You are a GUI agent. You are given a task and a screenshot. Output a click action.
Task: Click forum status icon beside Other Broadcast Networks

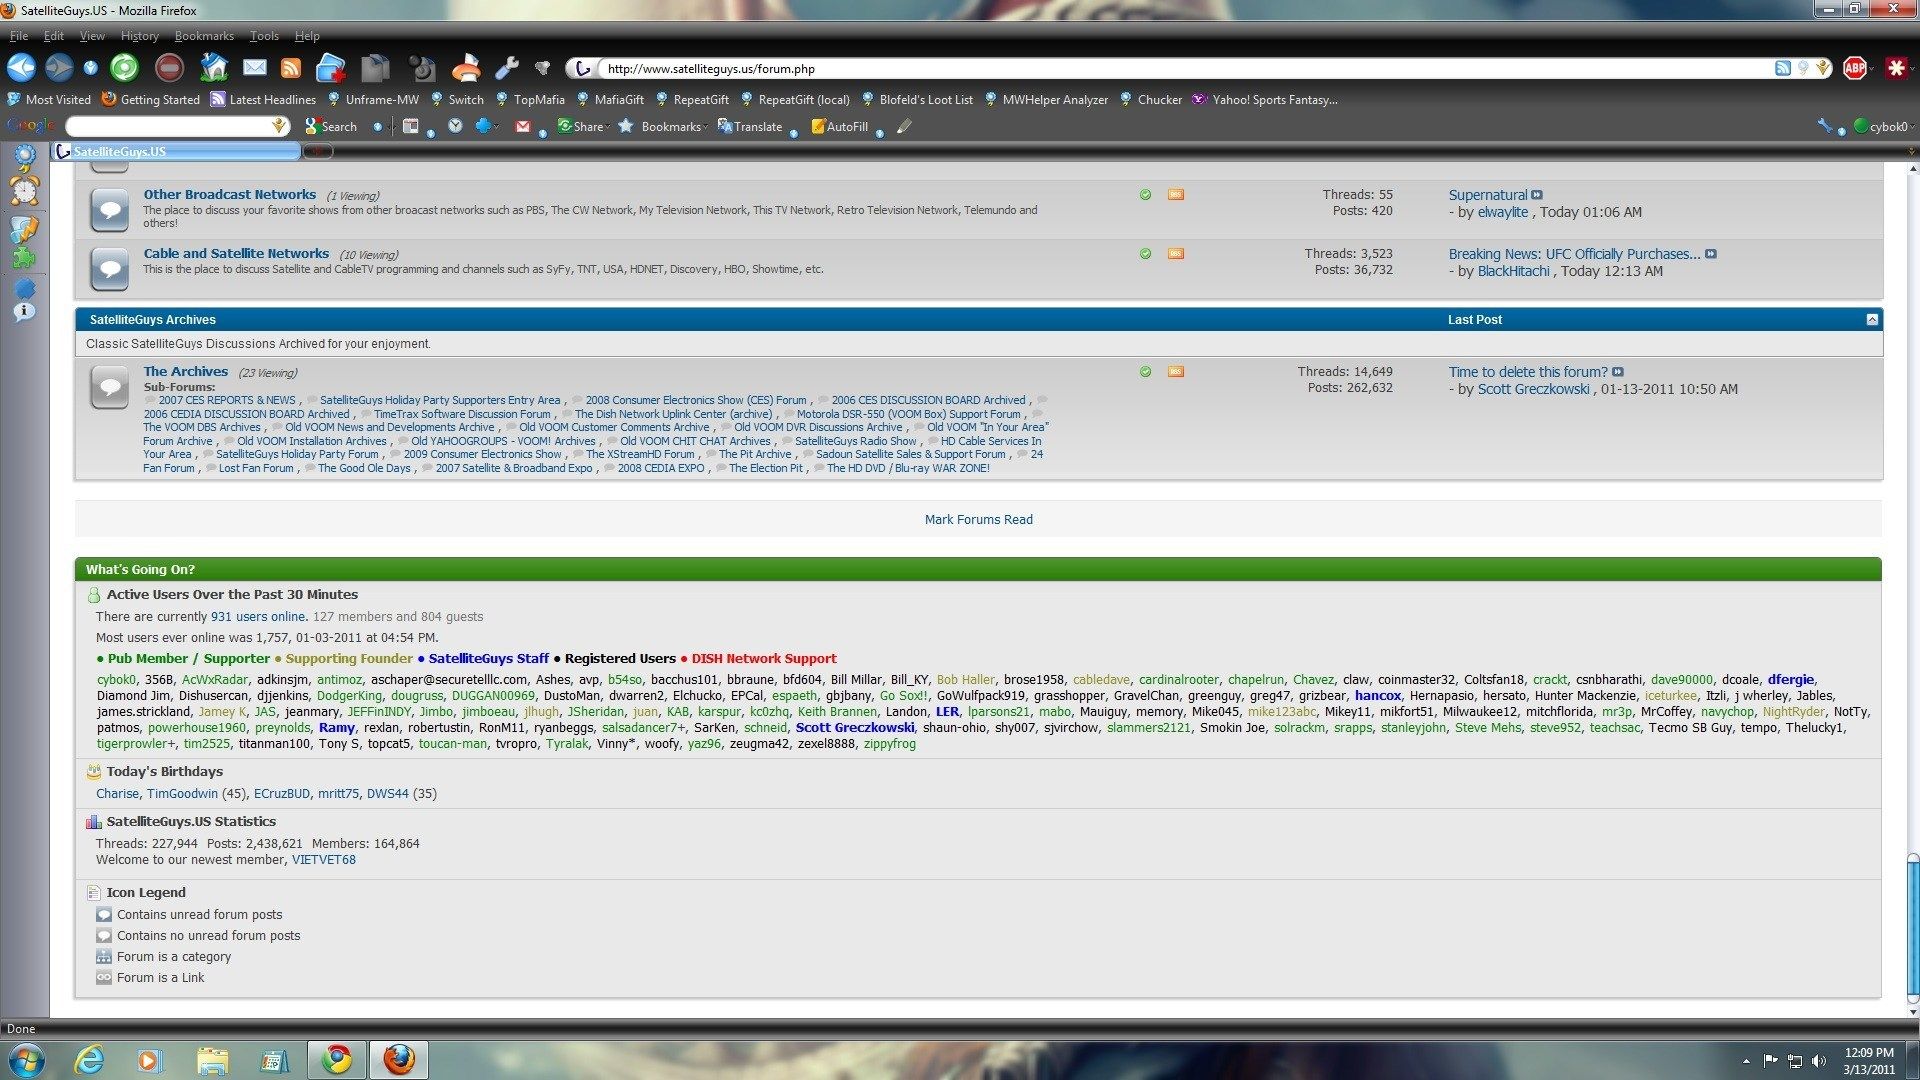tap(110, 209)
